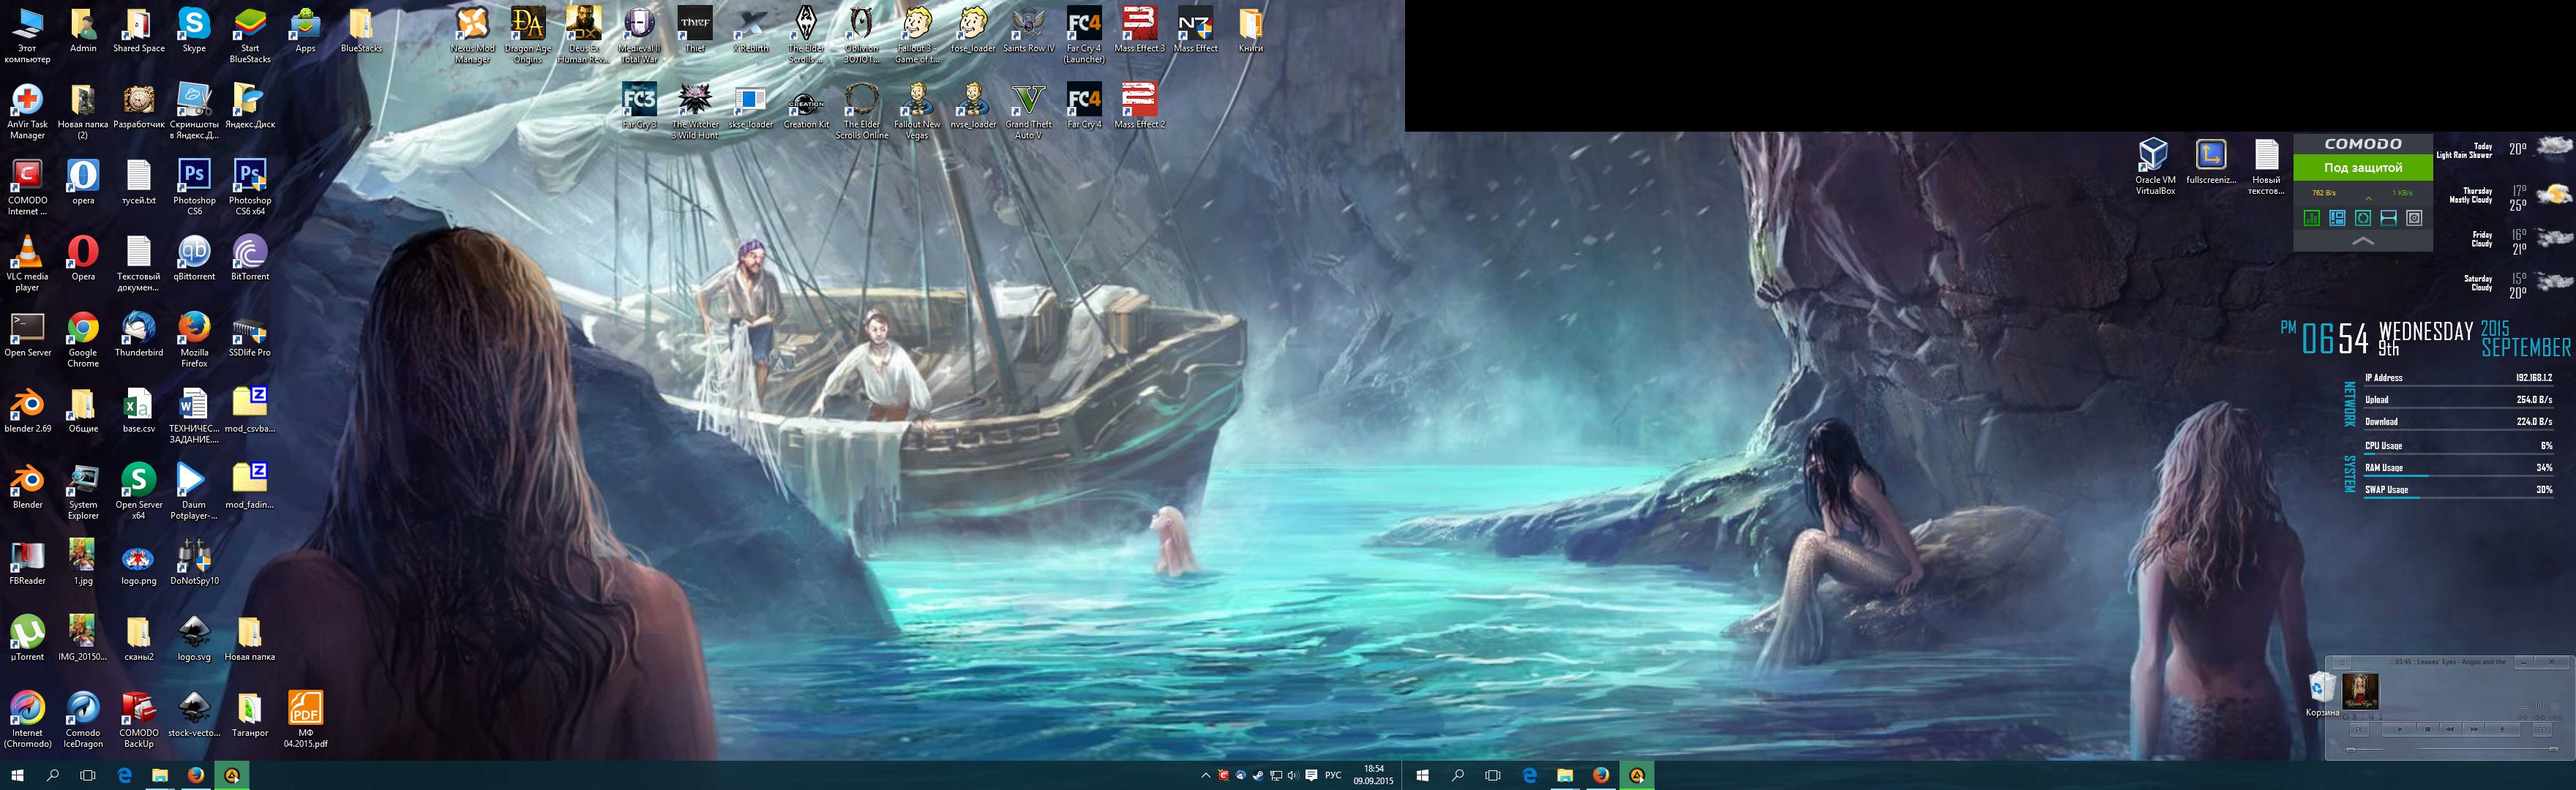2576x790 pixels.
Task: Open AIMP player main menu button
Action: pos(2342,663)
